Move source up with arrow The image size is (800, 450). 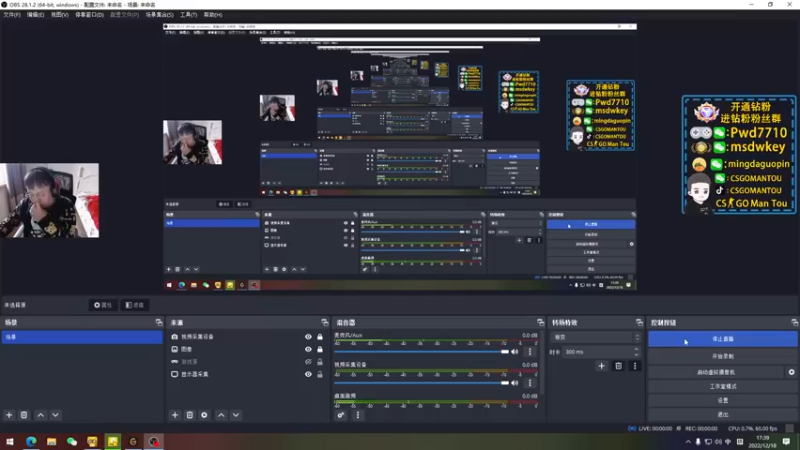point(221,415)
